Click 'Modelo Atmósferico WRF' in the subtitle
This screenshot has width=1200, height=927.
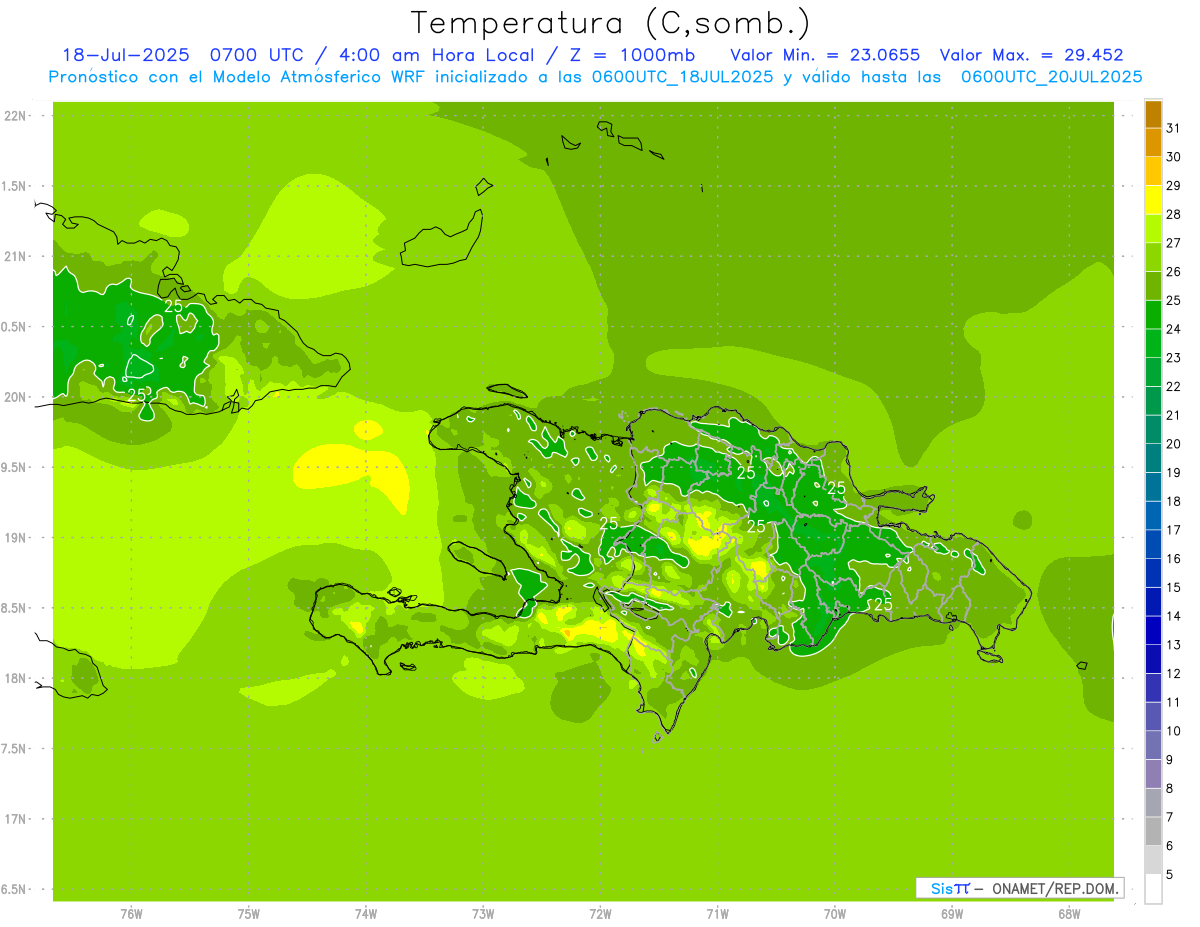[x=318, y=77]
